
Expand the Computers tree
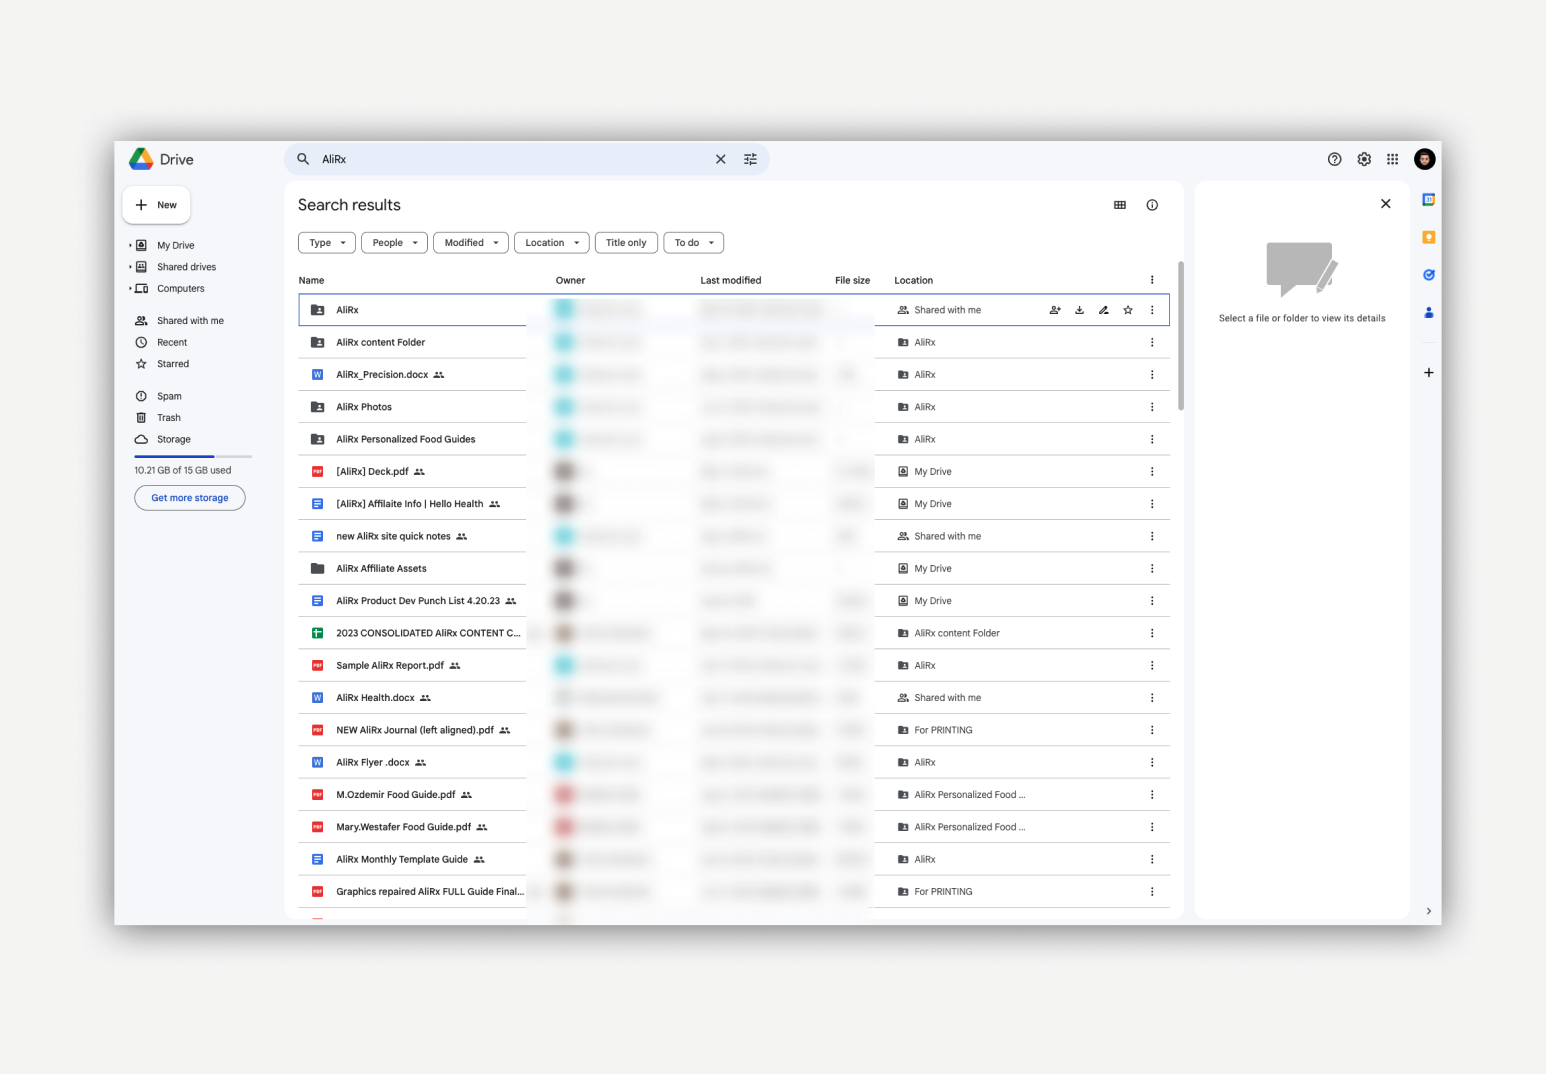pyautogui.click(x=130, y=289)
